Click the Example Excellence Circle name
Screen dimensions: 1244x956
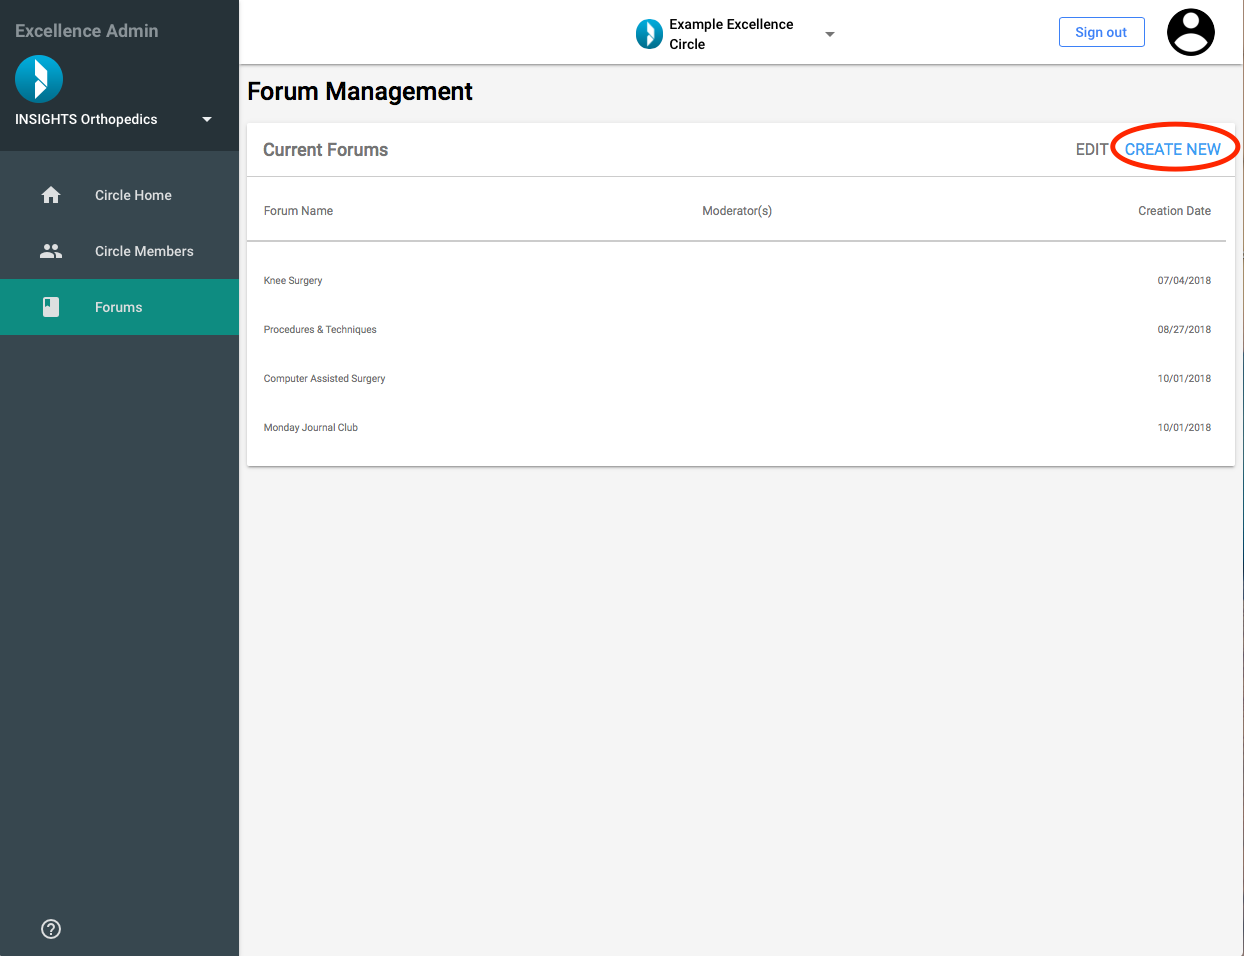click(731, 34)
